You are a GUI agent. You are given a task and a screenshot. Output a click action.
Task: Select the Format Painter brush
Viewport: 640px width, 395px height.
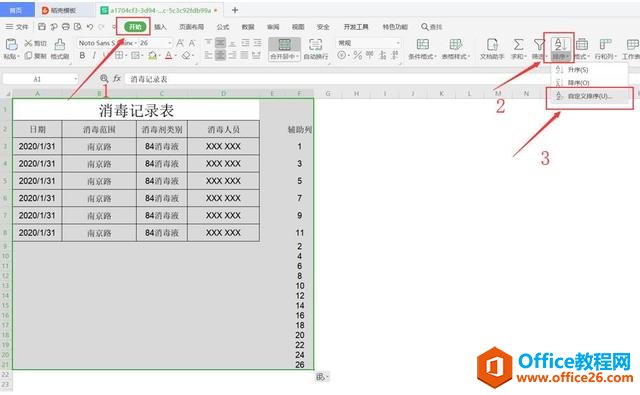(x=60, y=44)
